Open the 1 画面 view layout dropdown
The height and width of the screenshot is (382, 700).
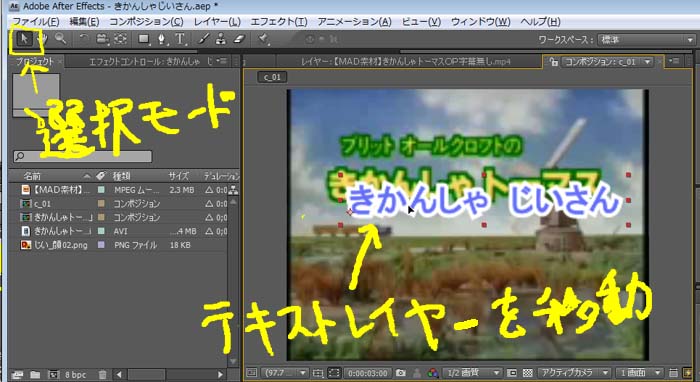pos(640,373)
